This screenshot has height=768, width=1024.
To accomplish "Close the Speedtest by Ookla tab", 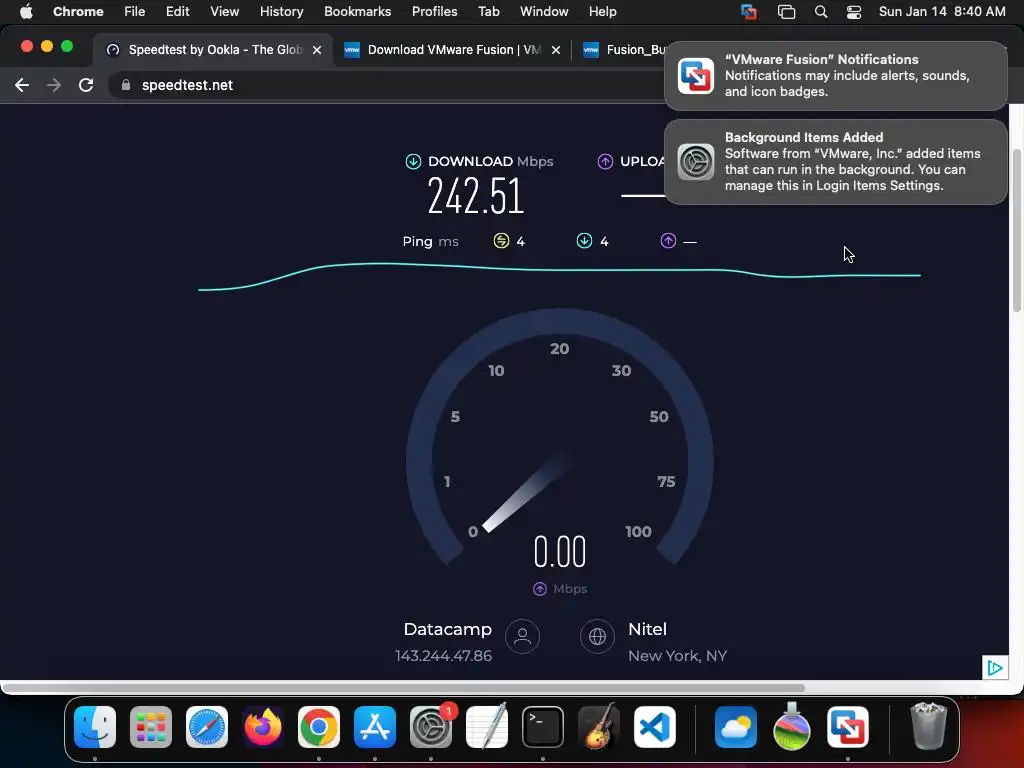I will 317,50.
